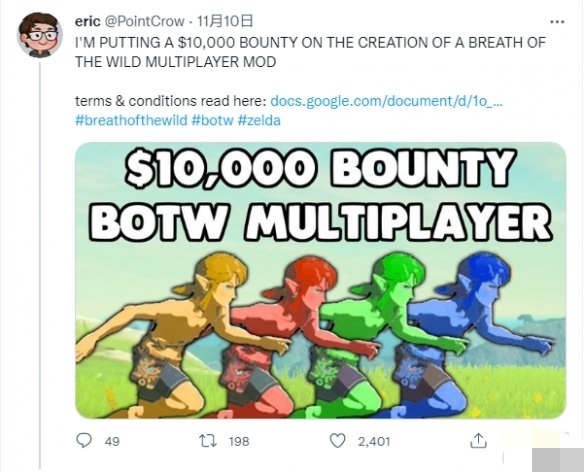Open eric's profile avatar
The height and width of the screenshot is (472, 584).
(x=39, y=35)
